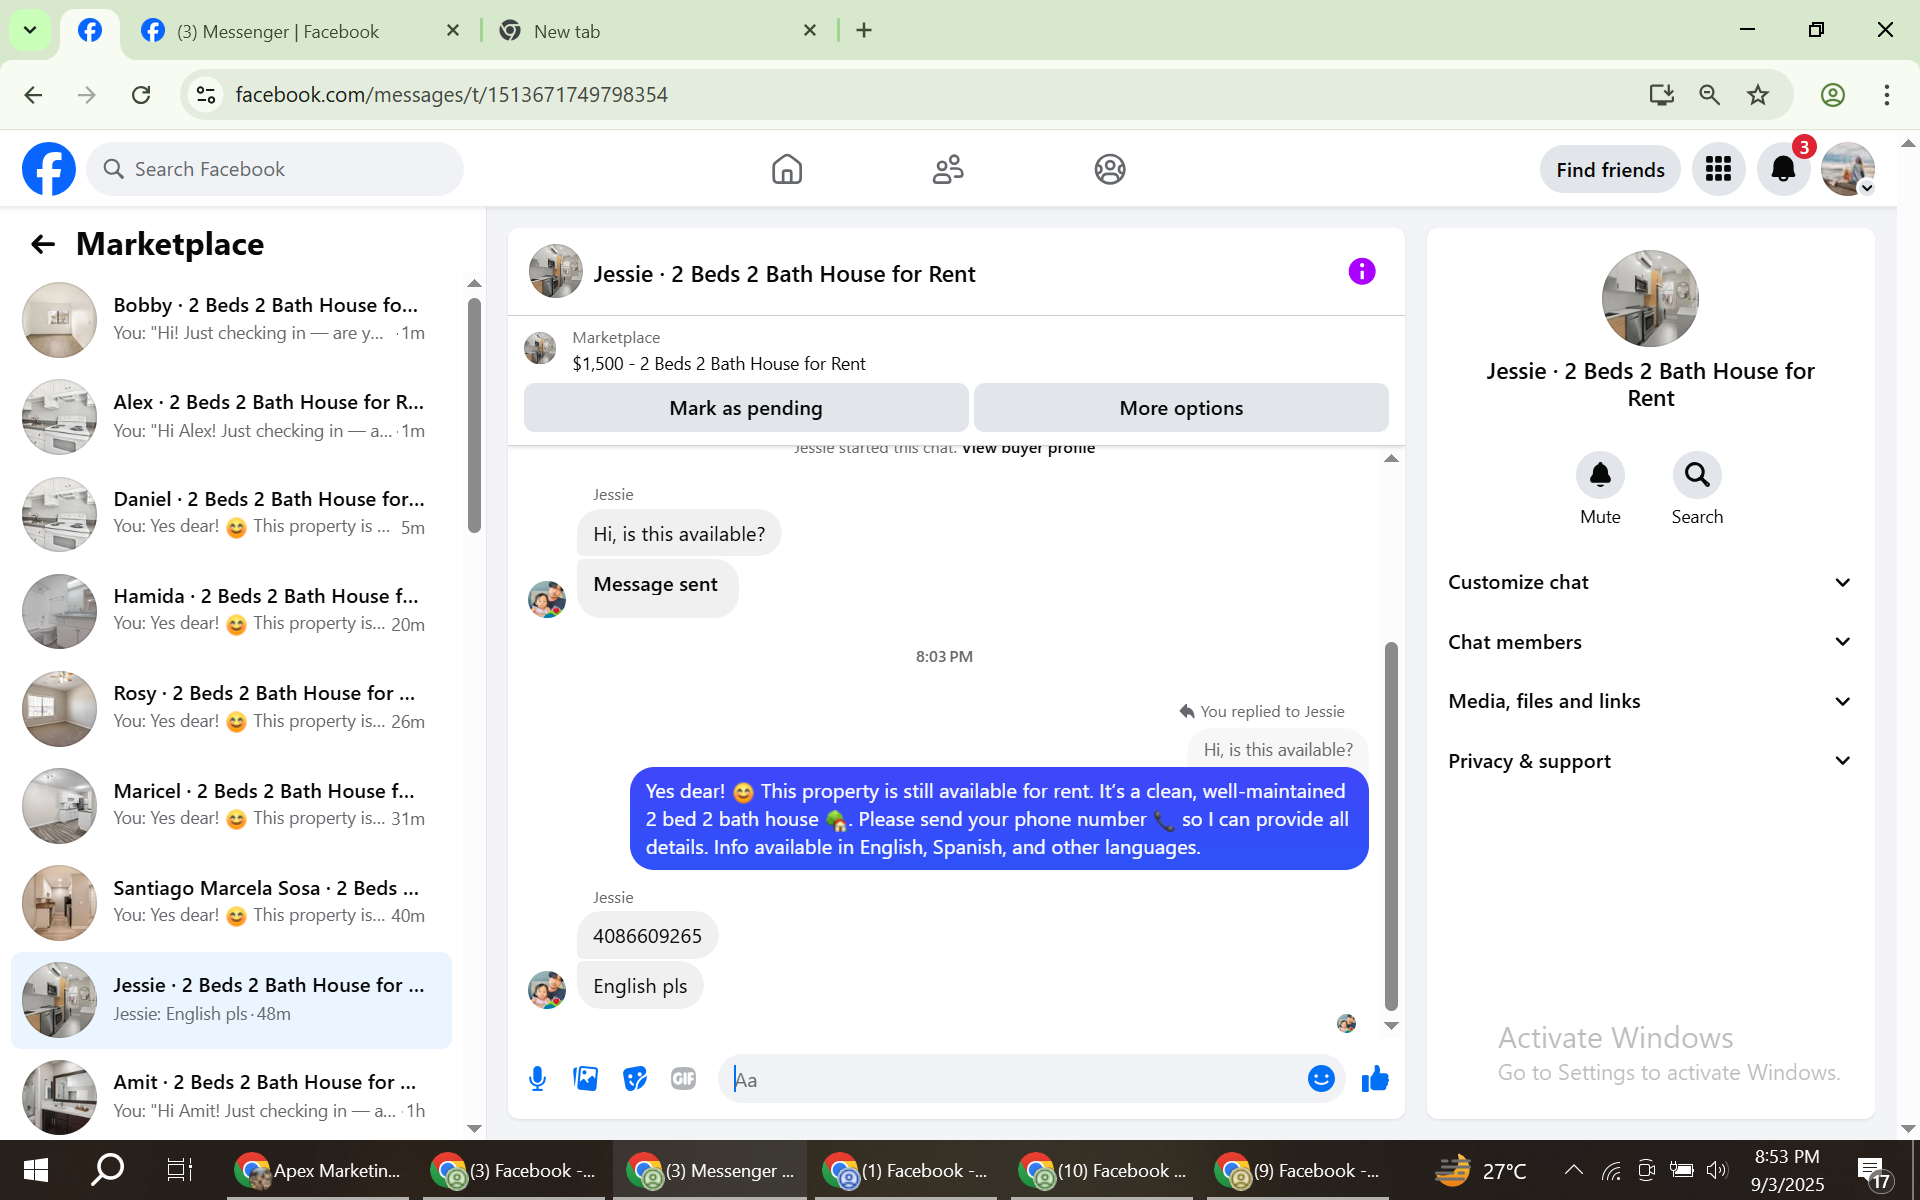The image size is (1920, 1200).
Task: Open Rosy's conversation
Action: tap(231, 707)
